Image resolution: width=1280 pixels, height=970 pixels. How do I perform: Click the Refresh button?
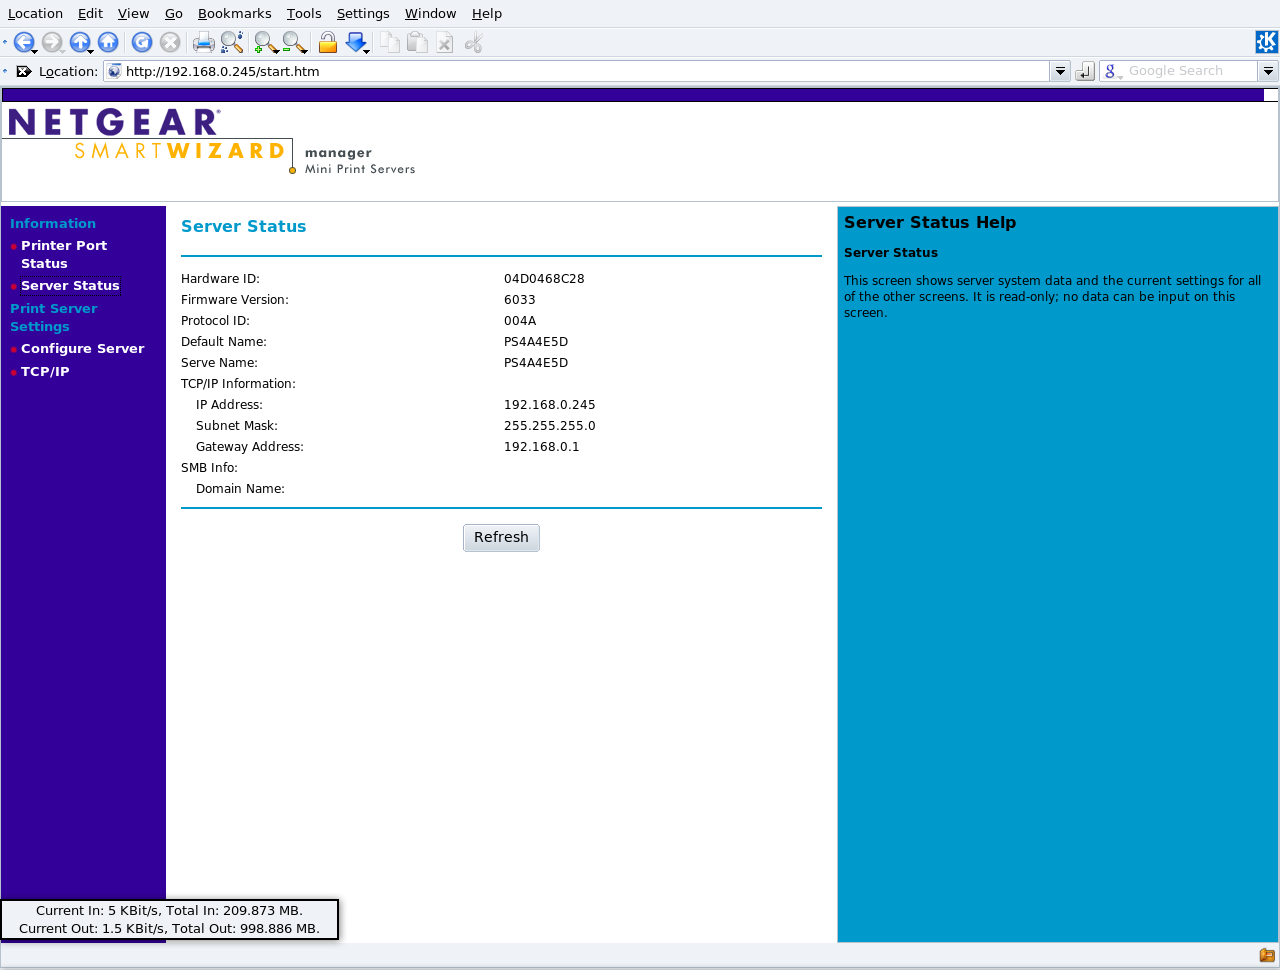pyautogui.click(x=501, y=538)
